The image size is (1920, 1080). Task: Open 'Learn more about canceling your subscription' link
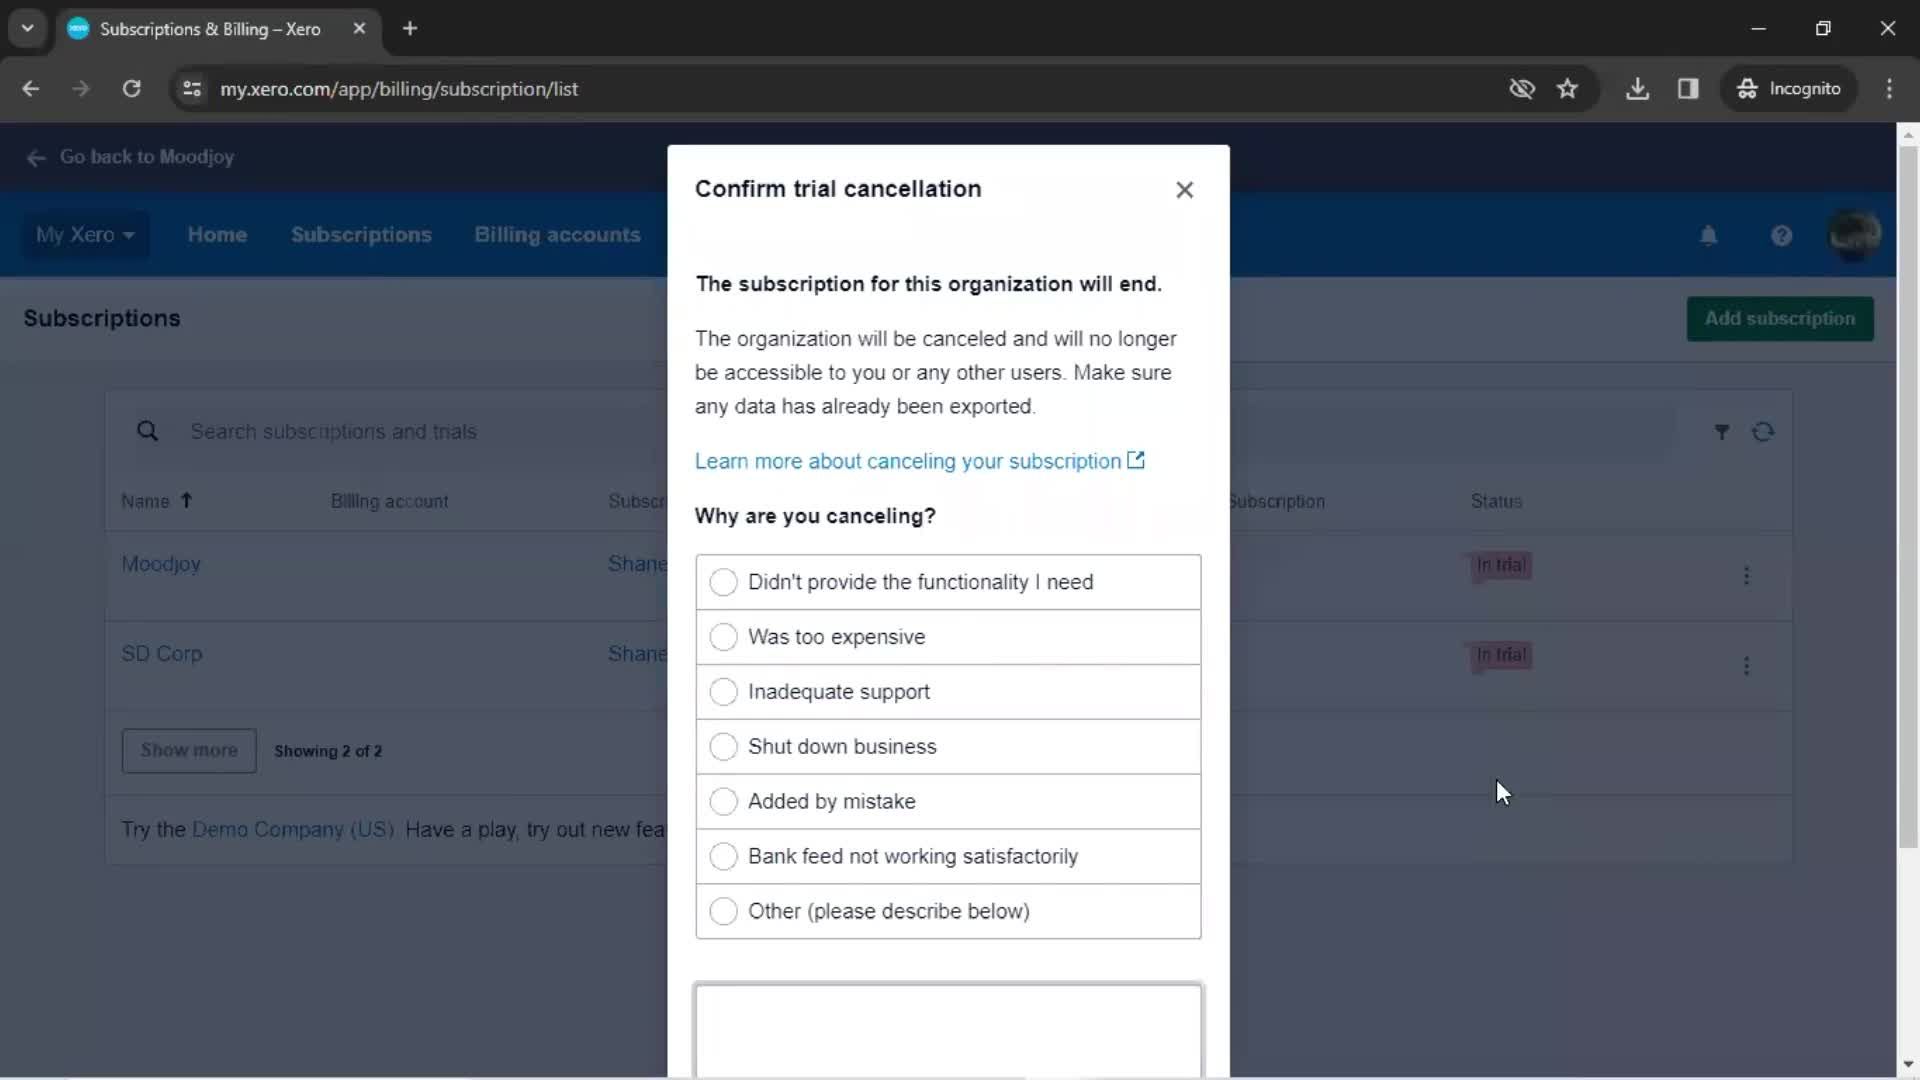[x=919, y=461]
